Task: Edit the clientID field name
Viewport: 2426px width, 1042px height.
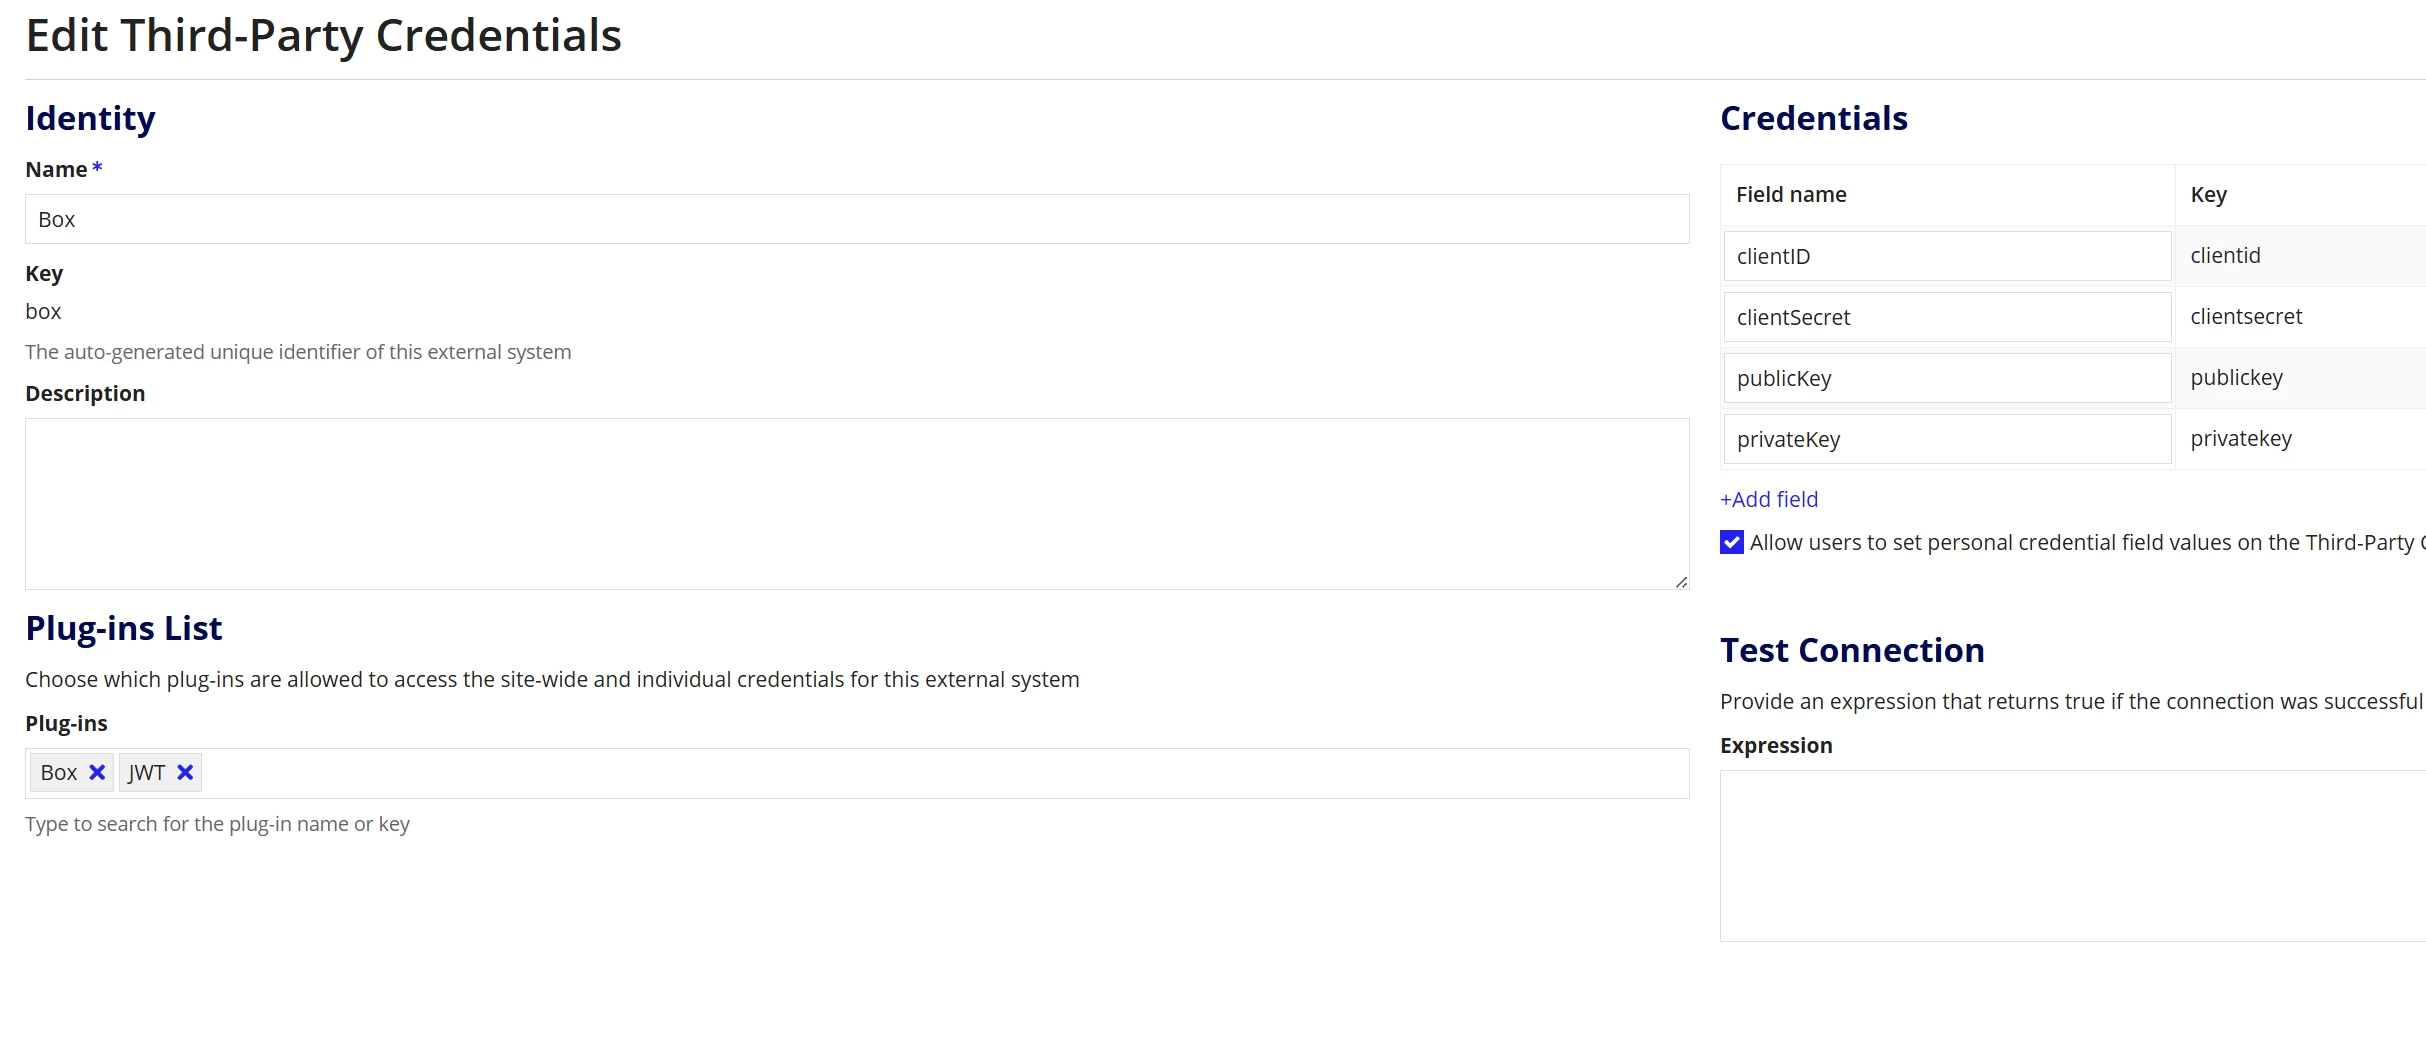Action: click(x=1947, y=256)
